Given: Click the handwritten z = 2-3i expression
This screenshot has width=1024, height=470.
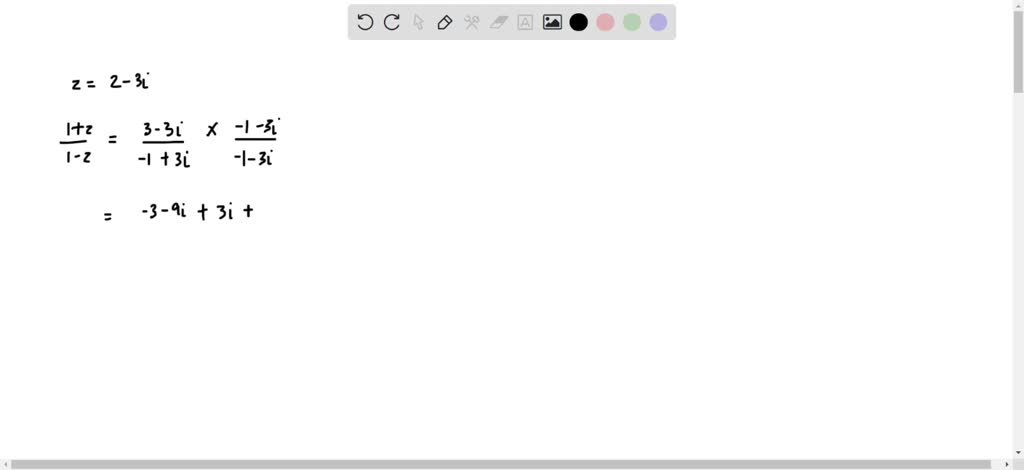Looking at the screenshot, I should click(x=112, y=83).
